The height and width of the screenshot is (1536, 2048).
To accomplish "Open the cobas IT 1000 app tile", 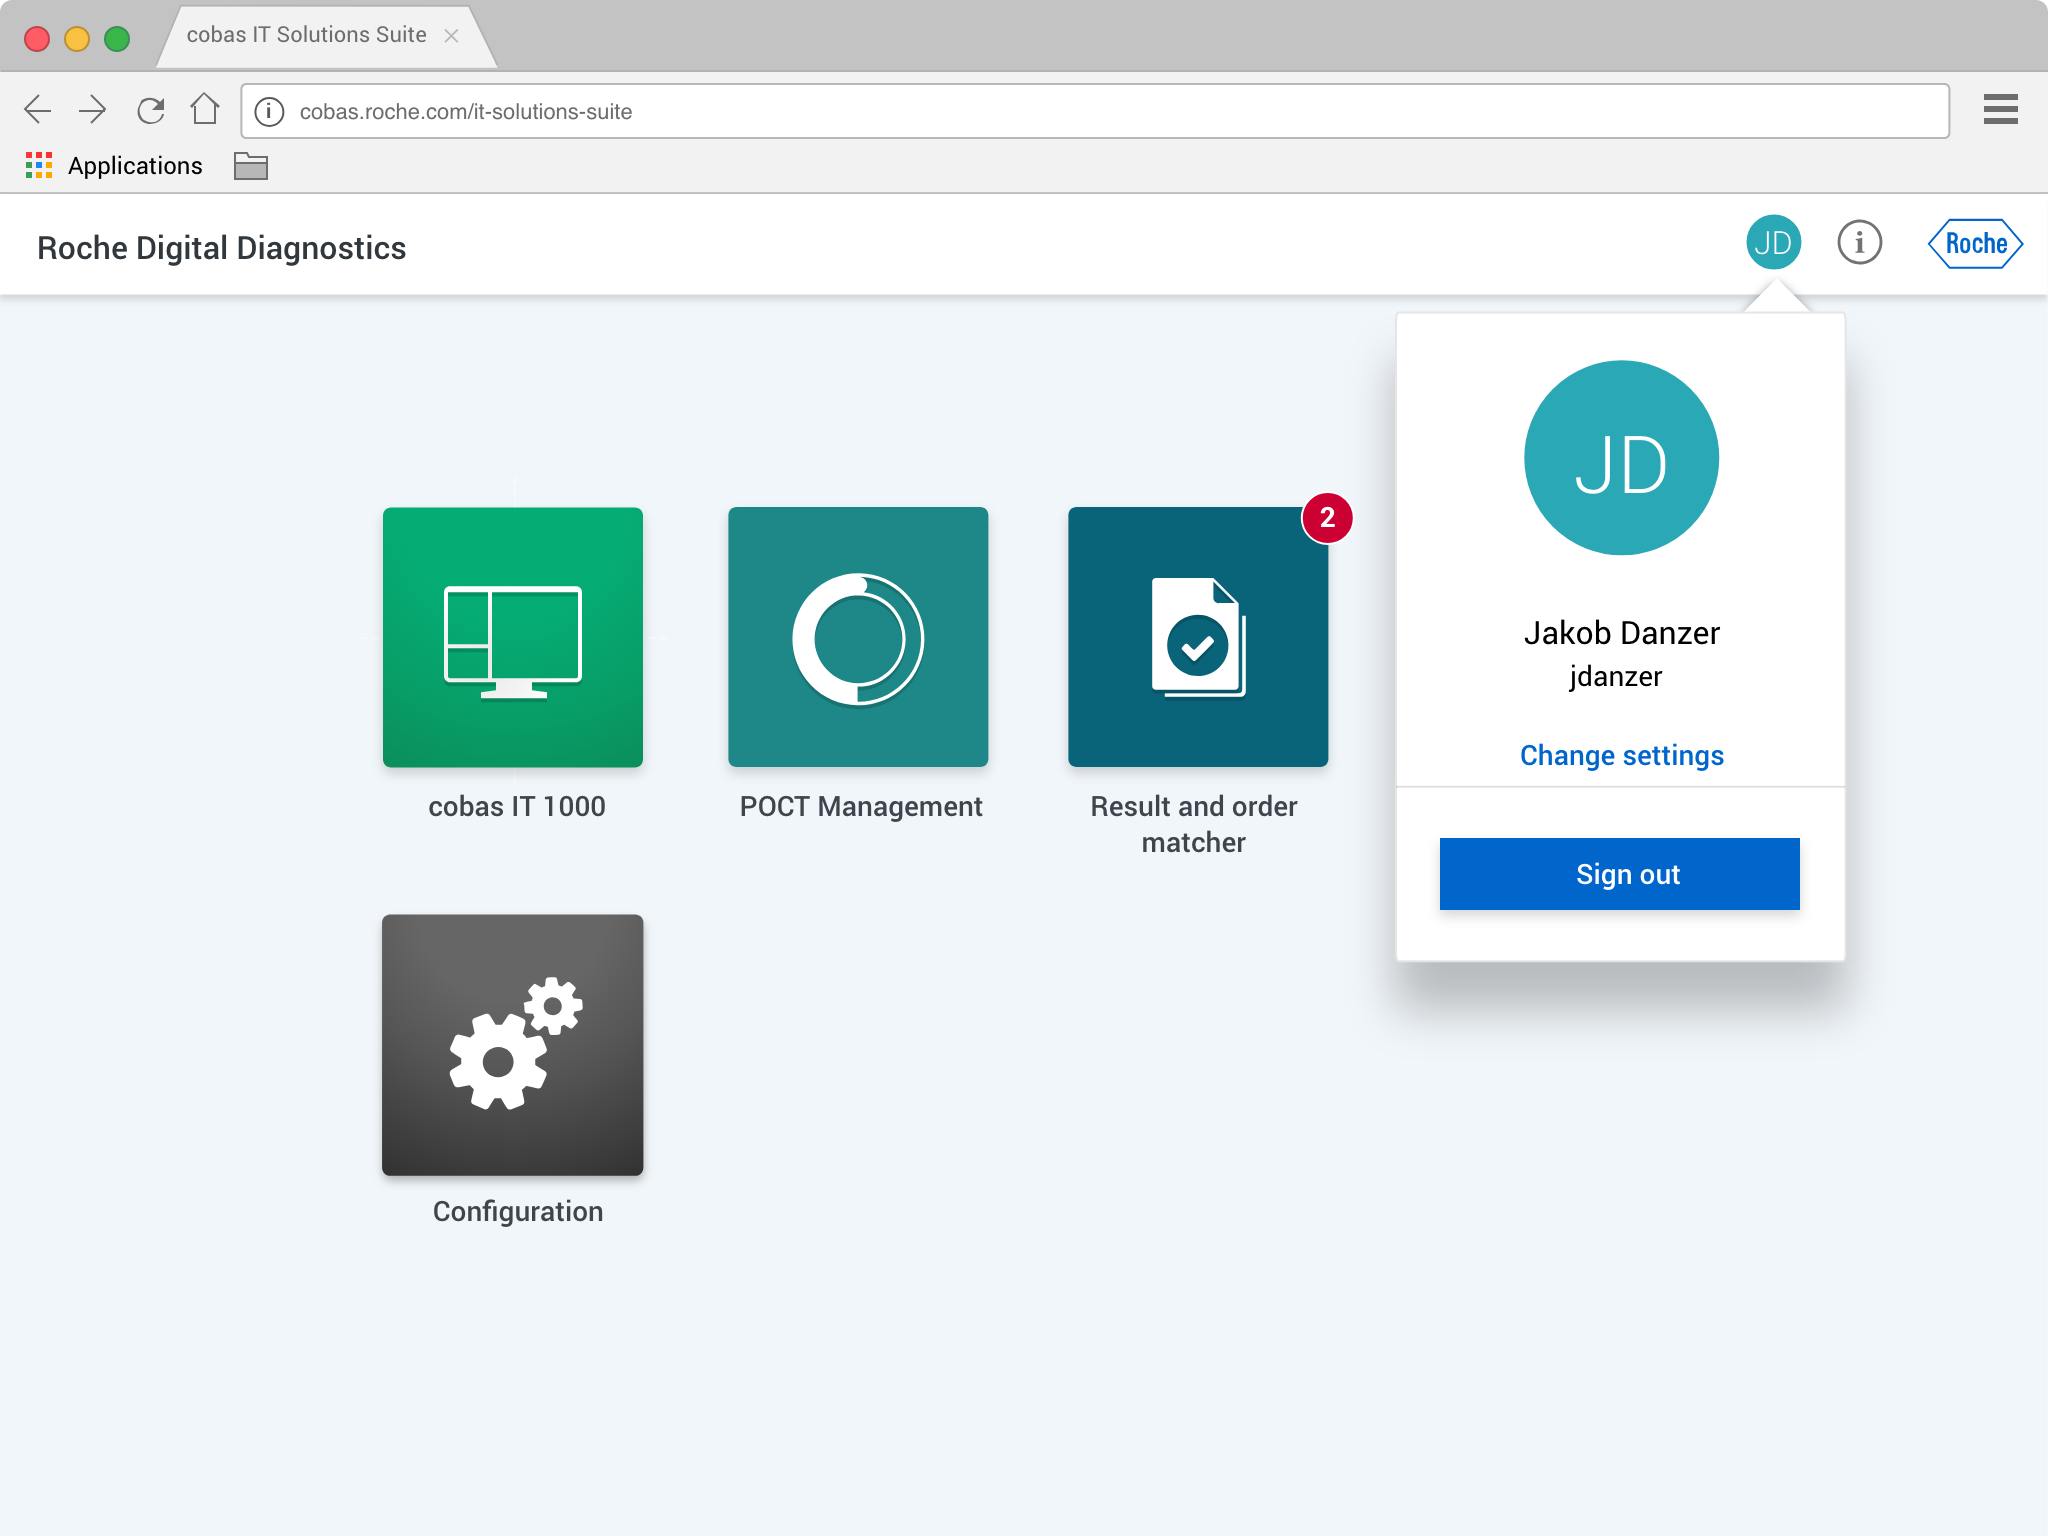I will [512, 637].
